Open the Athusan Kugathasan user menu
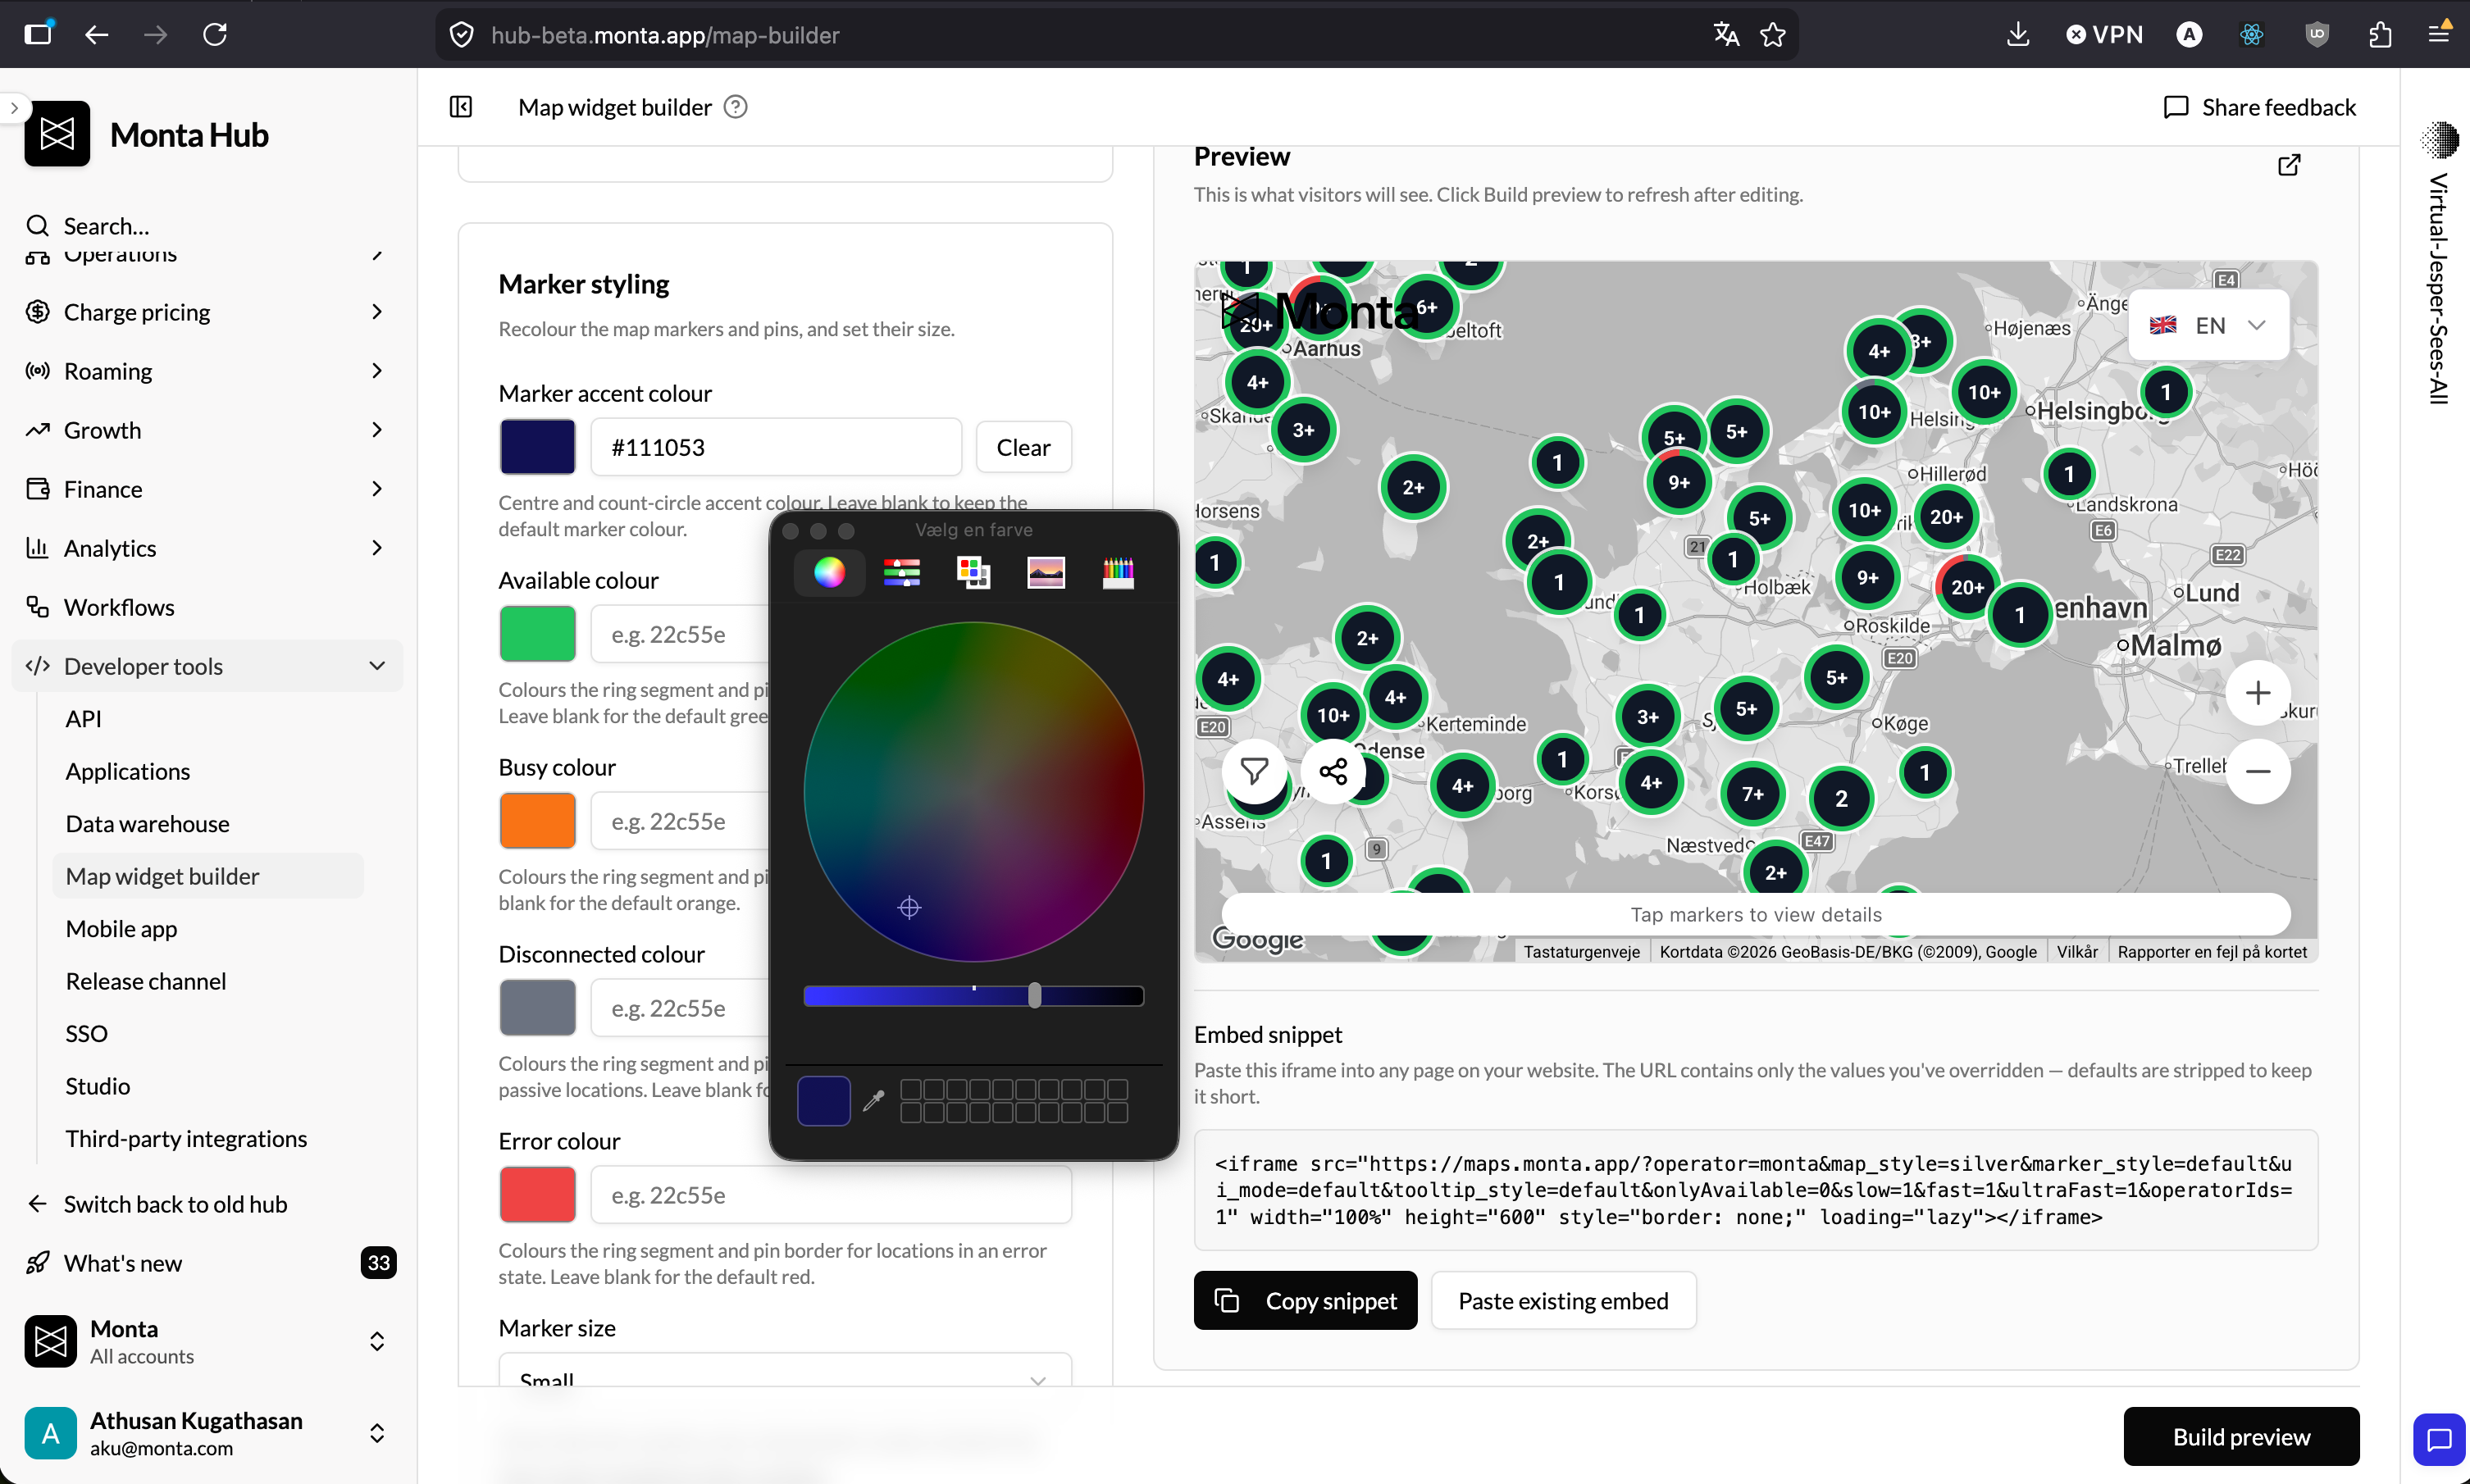This screenshot has height=1484, width=2470. (207, 1433)
